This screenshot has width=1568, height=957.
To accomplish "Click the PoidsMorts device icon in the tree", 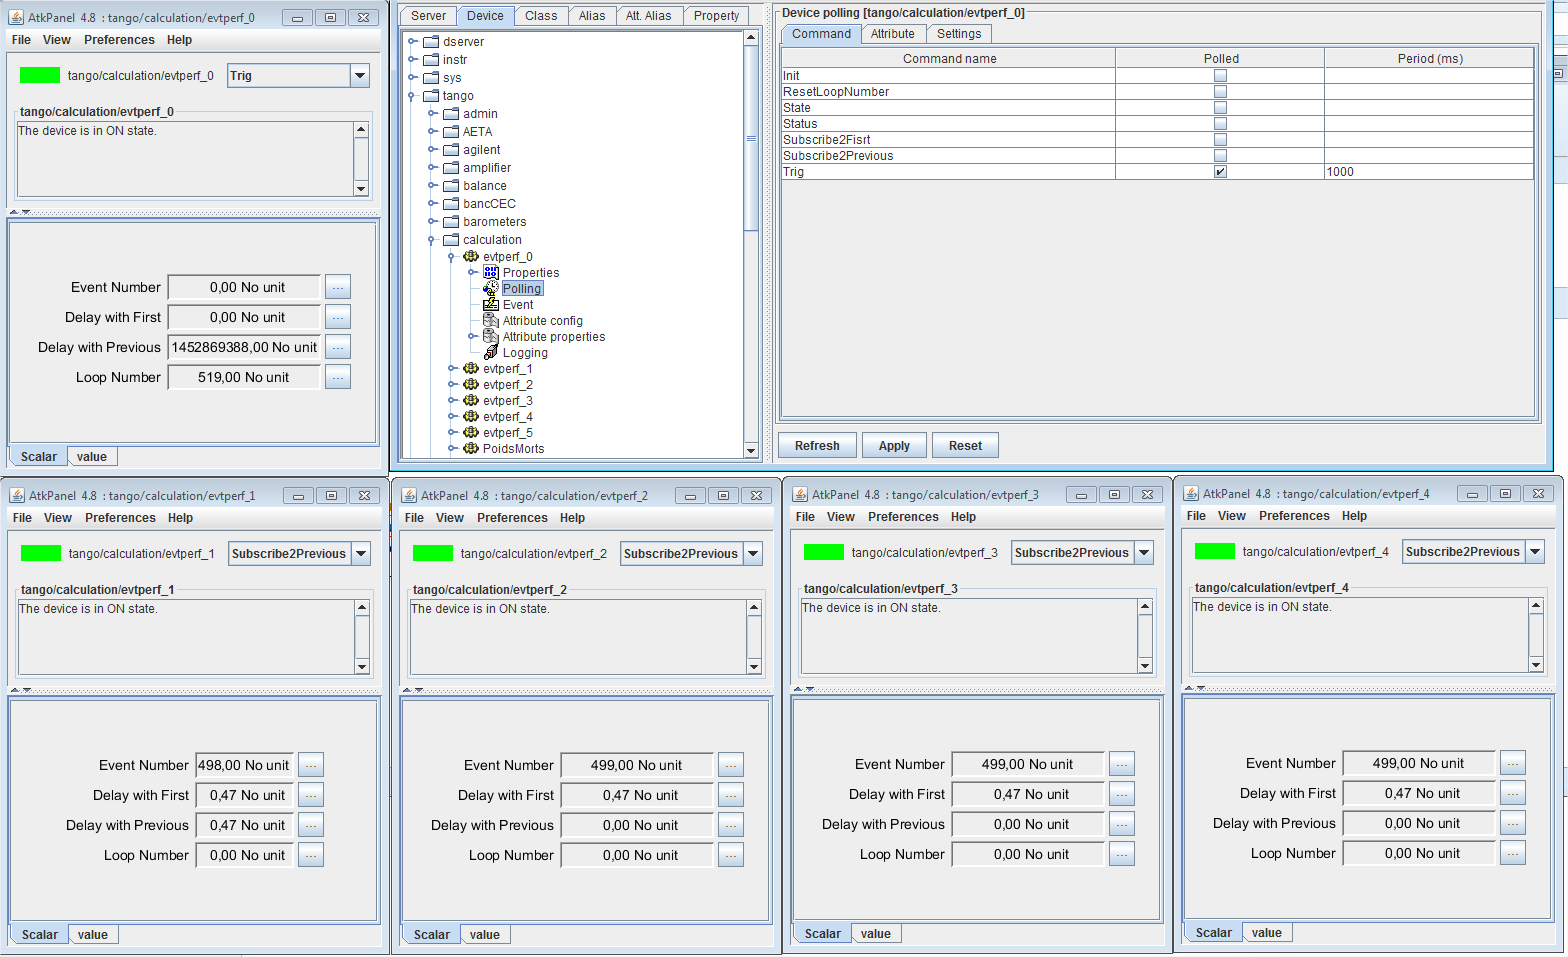I will 471,448.
